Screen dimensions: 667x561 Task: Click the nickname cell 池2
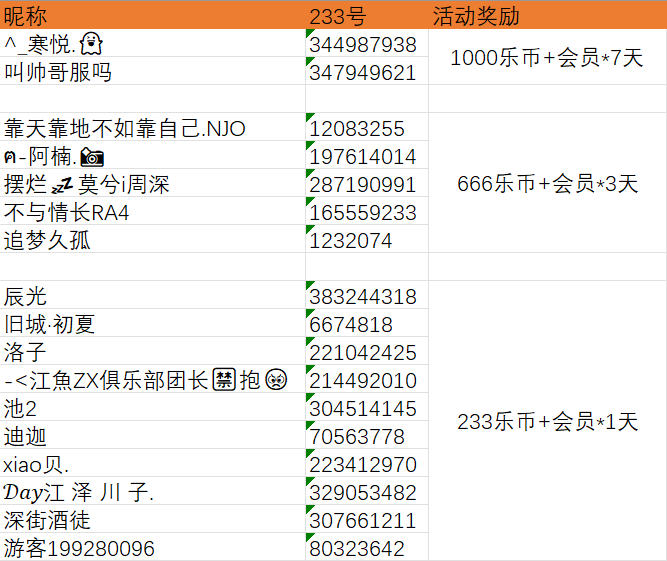point(152,408)
